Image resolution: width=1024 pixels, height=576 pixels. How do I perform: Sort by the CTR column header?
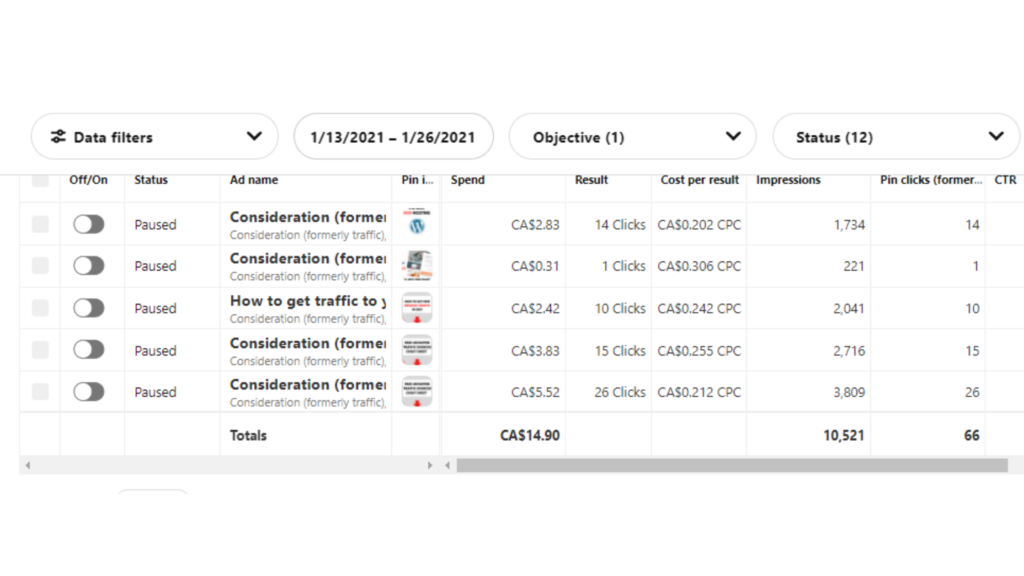pyautogui.click(x=1005, y=180)
